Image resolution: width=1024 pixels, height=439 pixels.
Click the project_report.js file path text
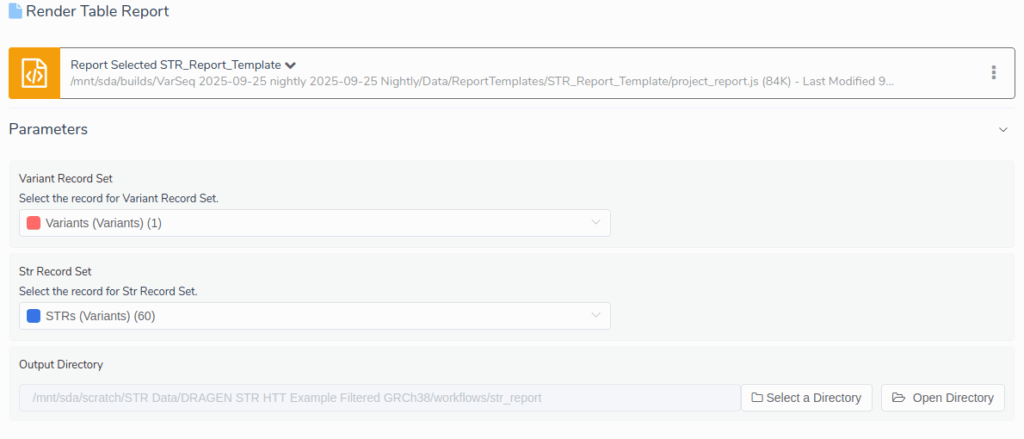pyautogui.click(x=480, y=82)
